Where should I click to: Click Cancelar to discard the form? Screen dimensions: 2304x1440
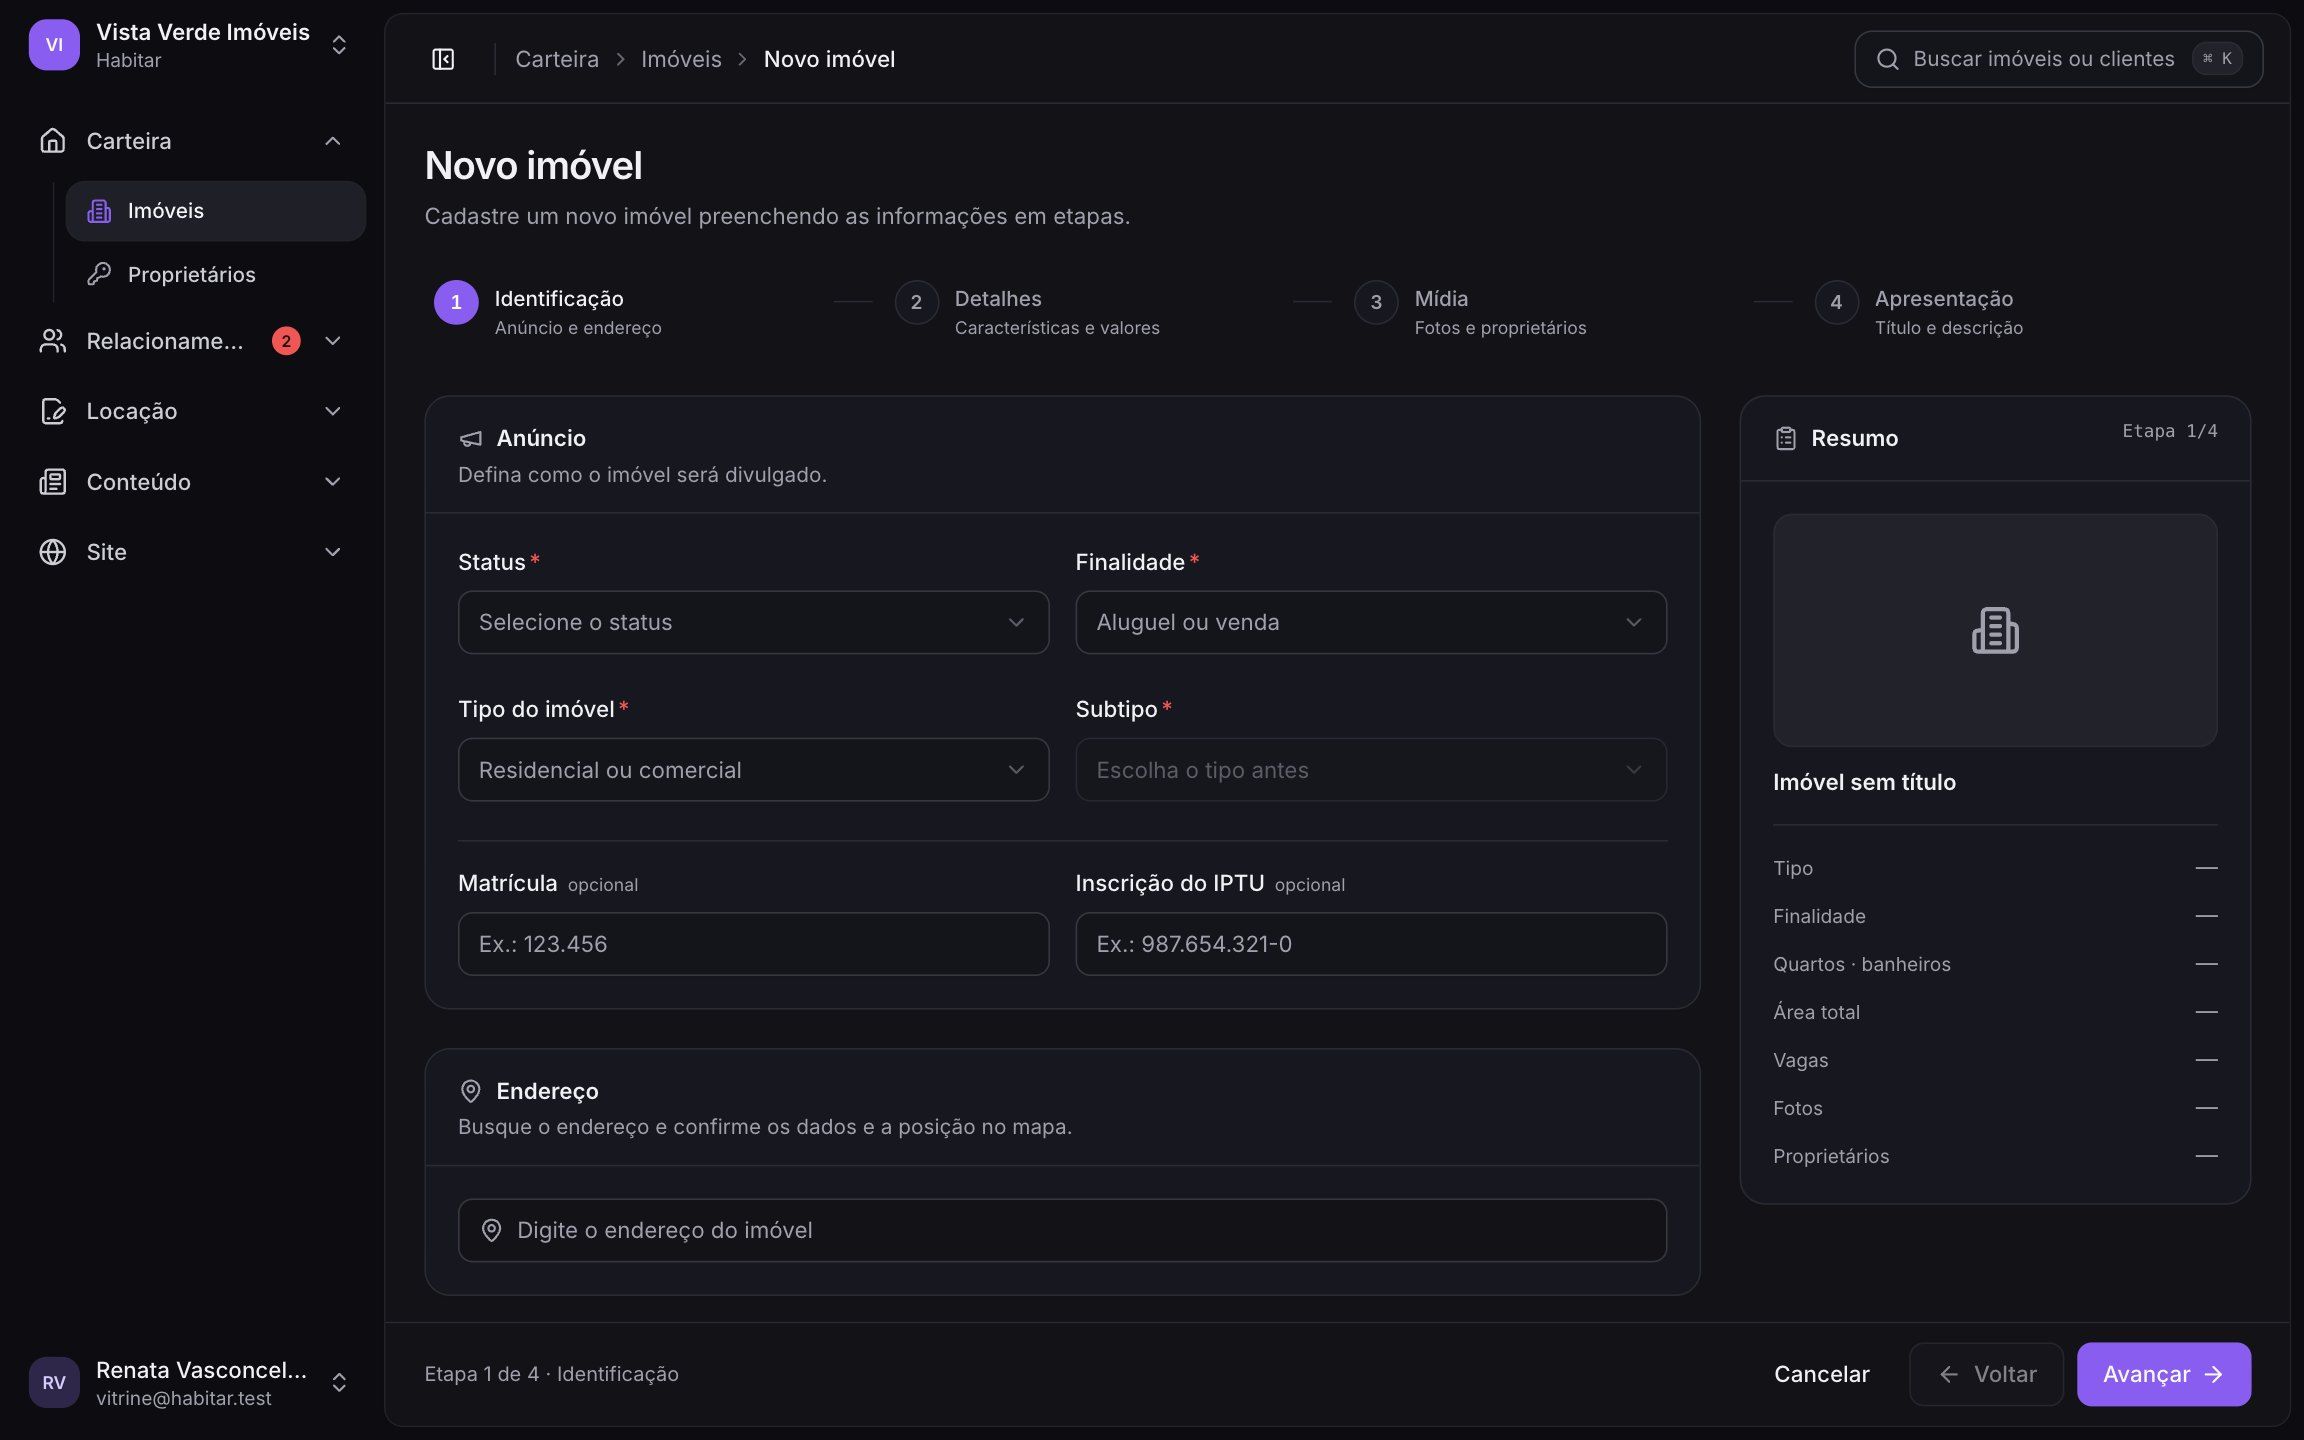coord(1822,1374)
